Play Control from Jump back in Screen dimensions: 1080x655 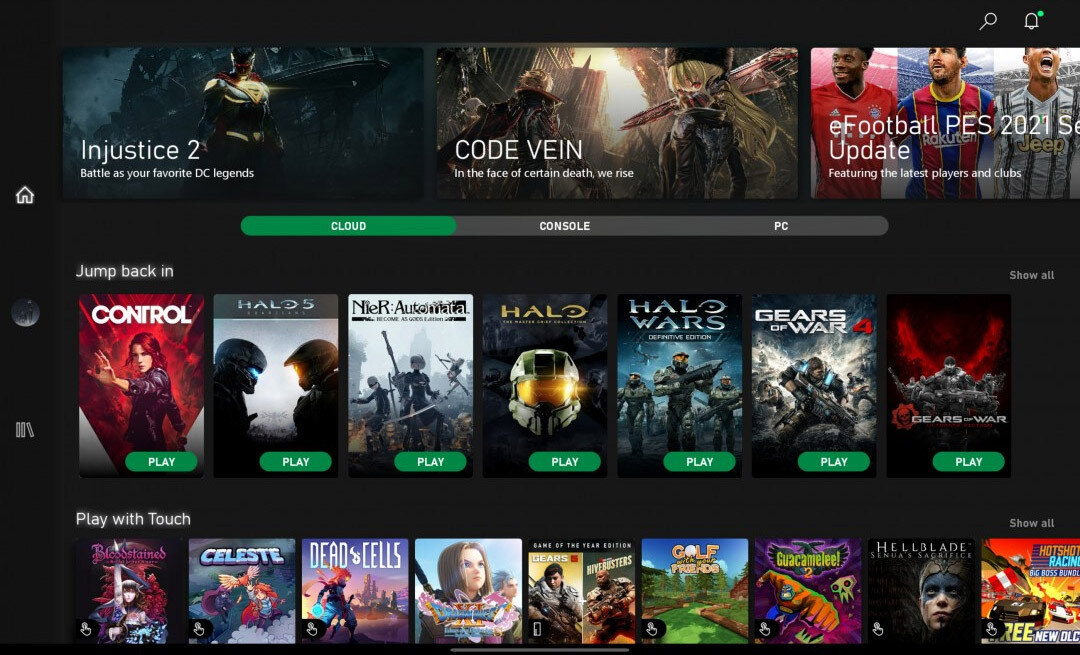tap(161, 462)
